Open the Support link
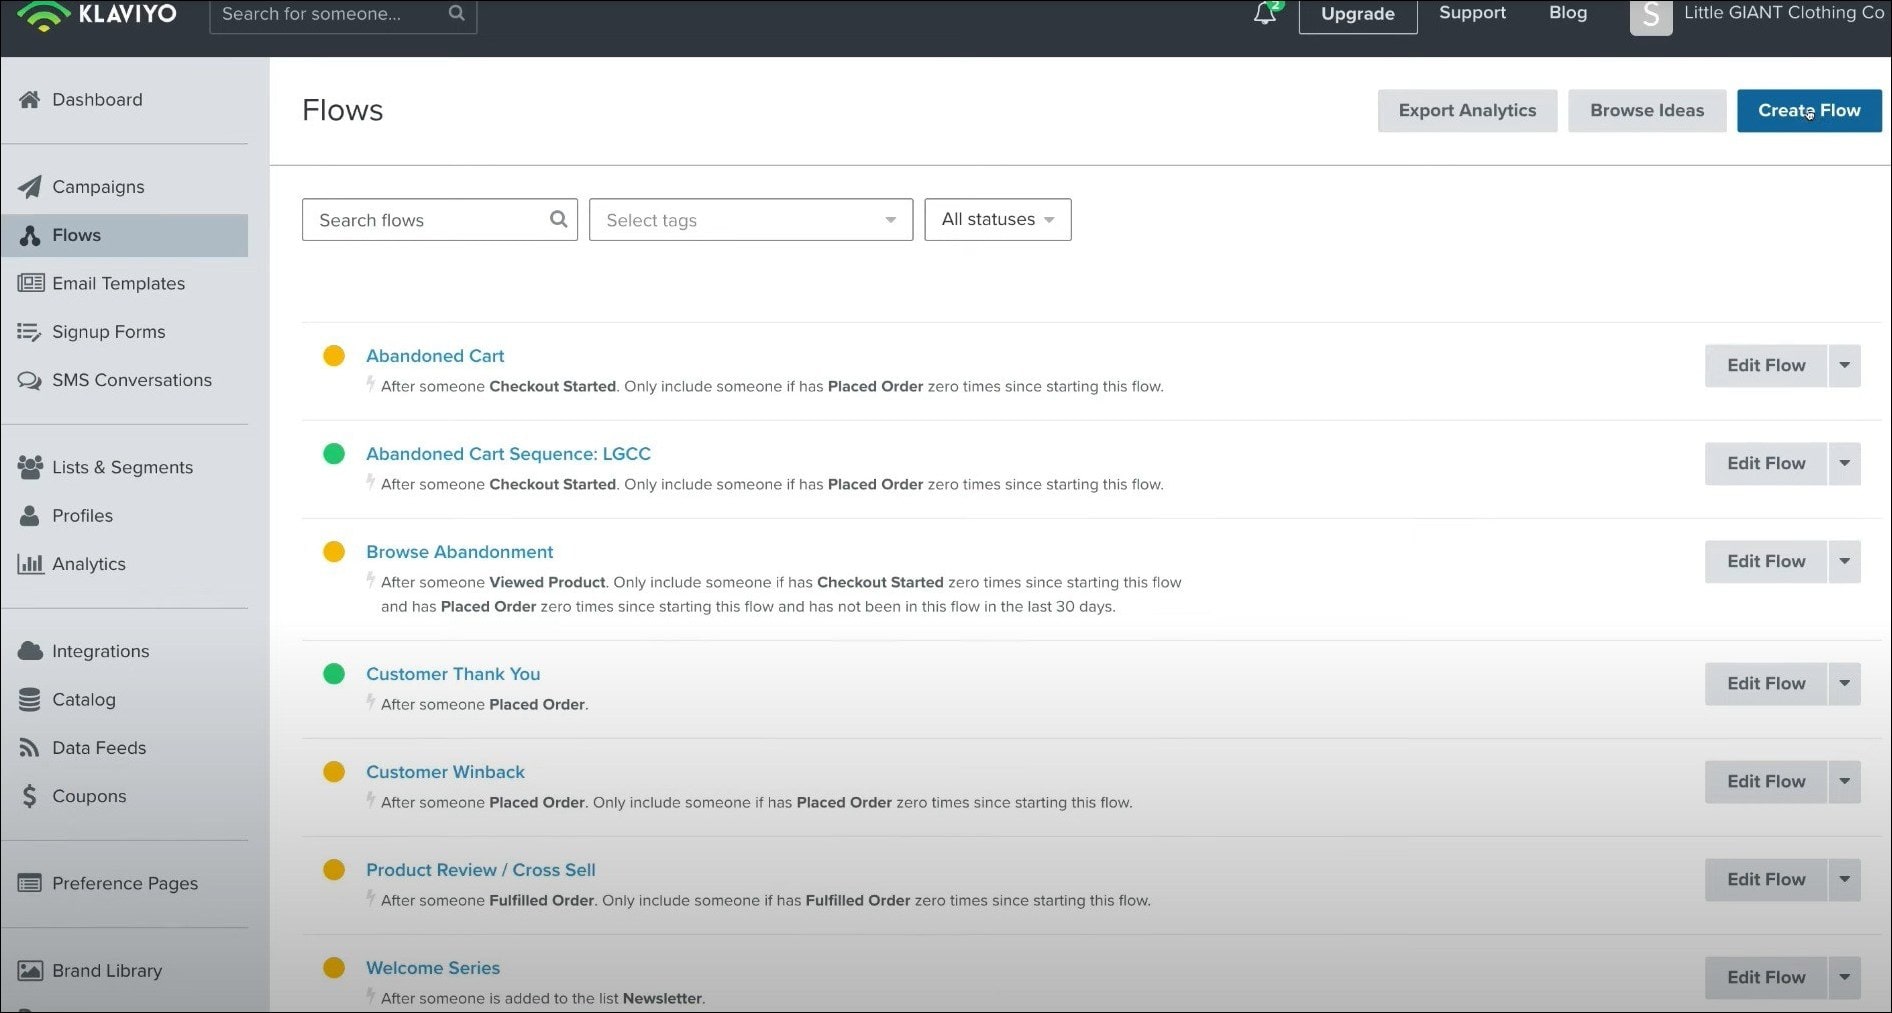 [x=1472, y=13]
